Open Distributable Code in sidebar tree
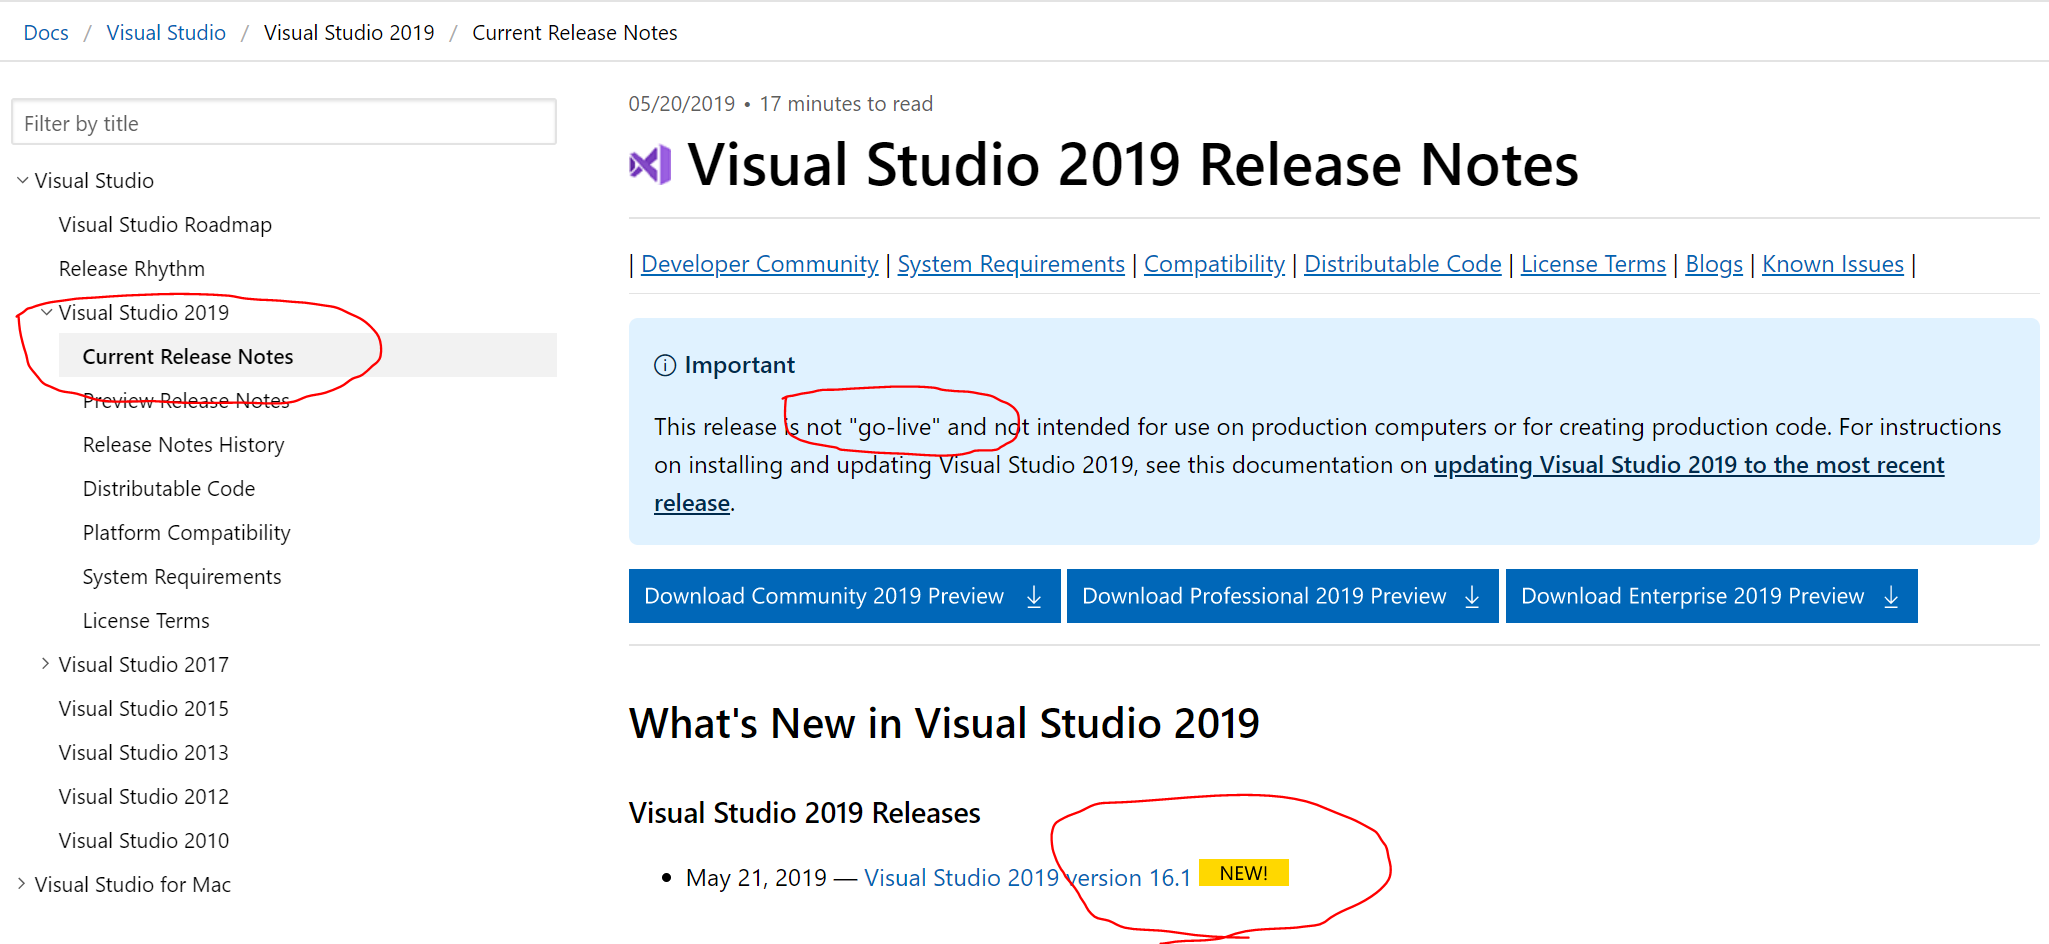The height and width of the screenshot is (944, 2049). click(x=169, y=488)
